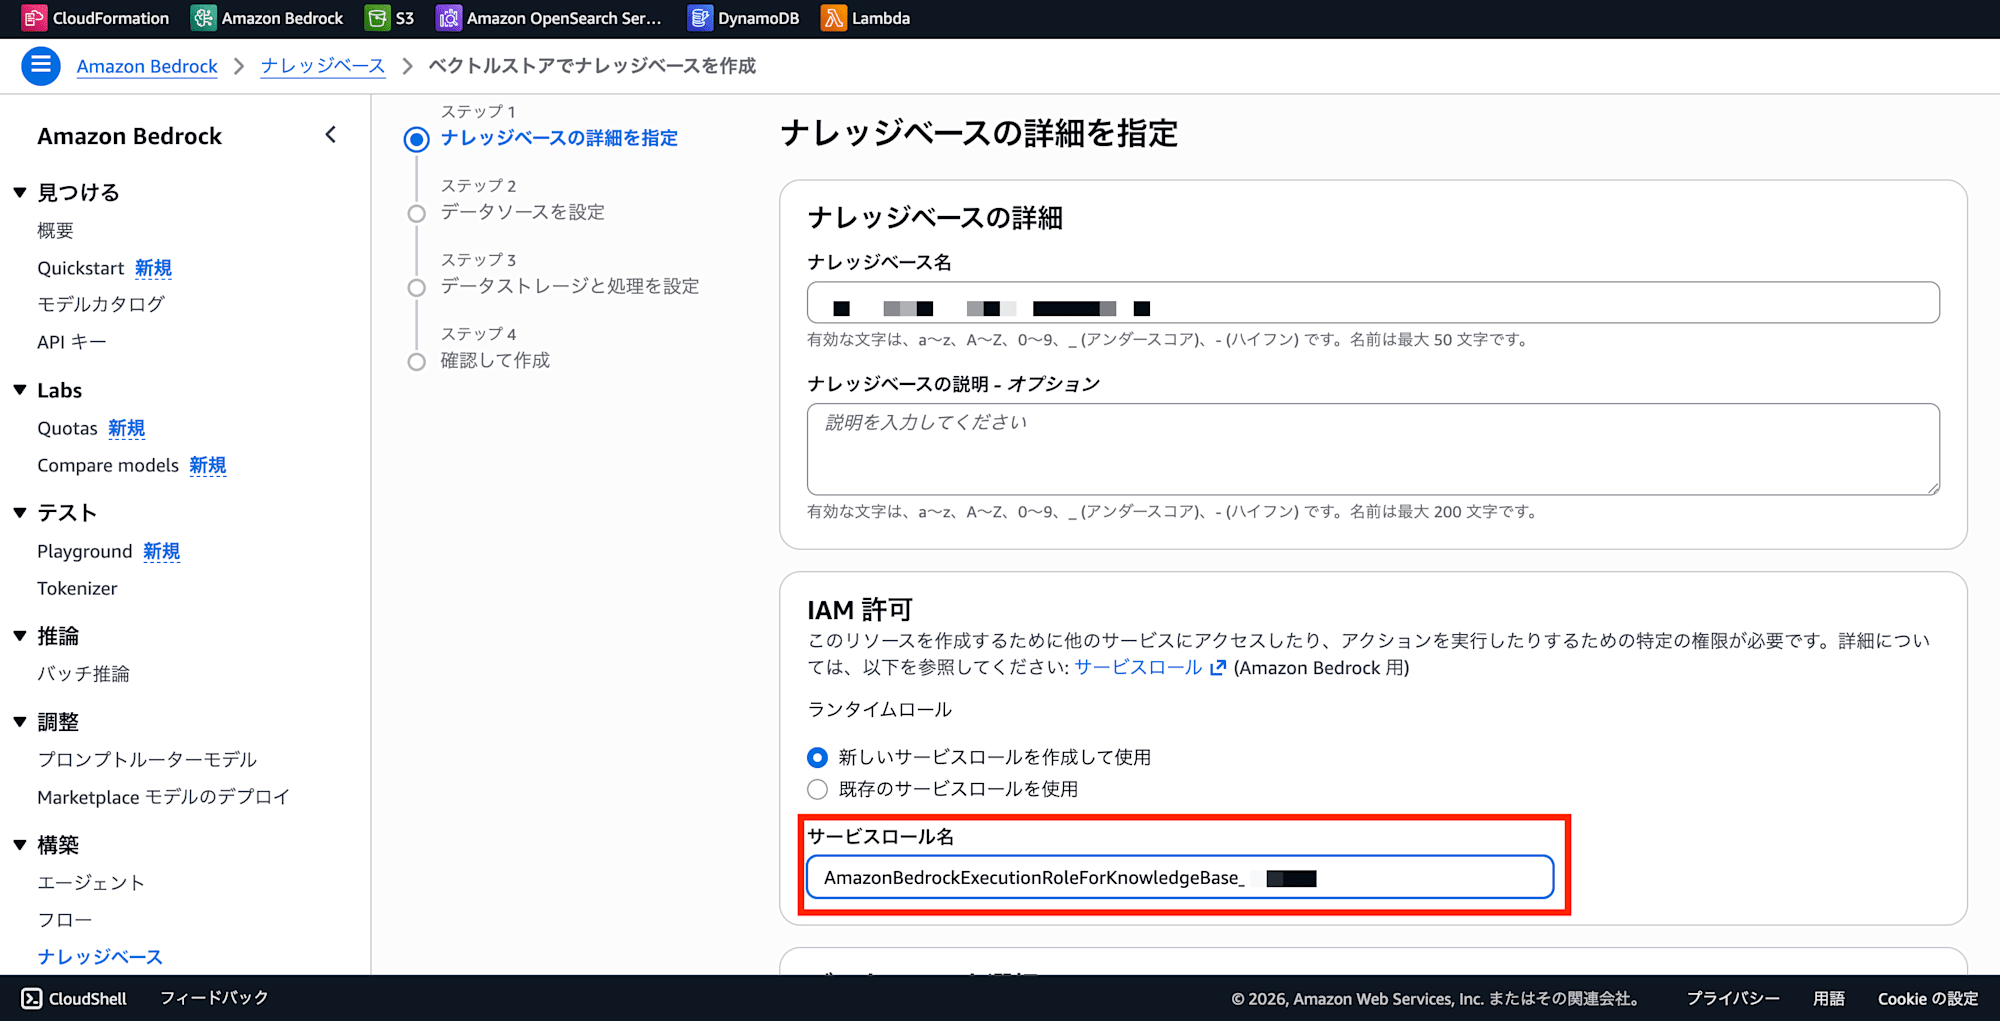The height and width of the screenshot is (1021, 2000).
Task: Click the ナレッジベース名 input field
Action: click(1373, 302)
